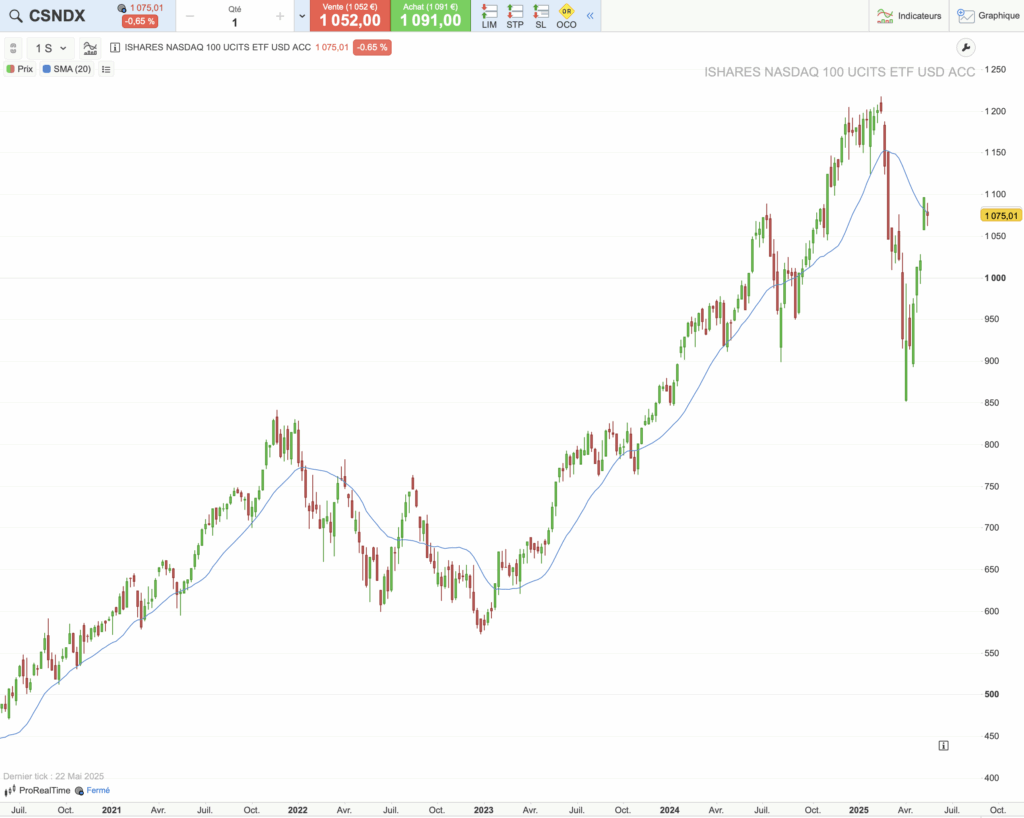Viewport: 1024px width, 818px height.
Task: Open the legend list icon
Action: pyautogui.click(x=106, y=69)
